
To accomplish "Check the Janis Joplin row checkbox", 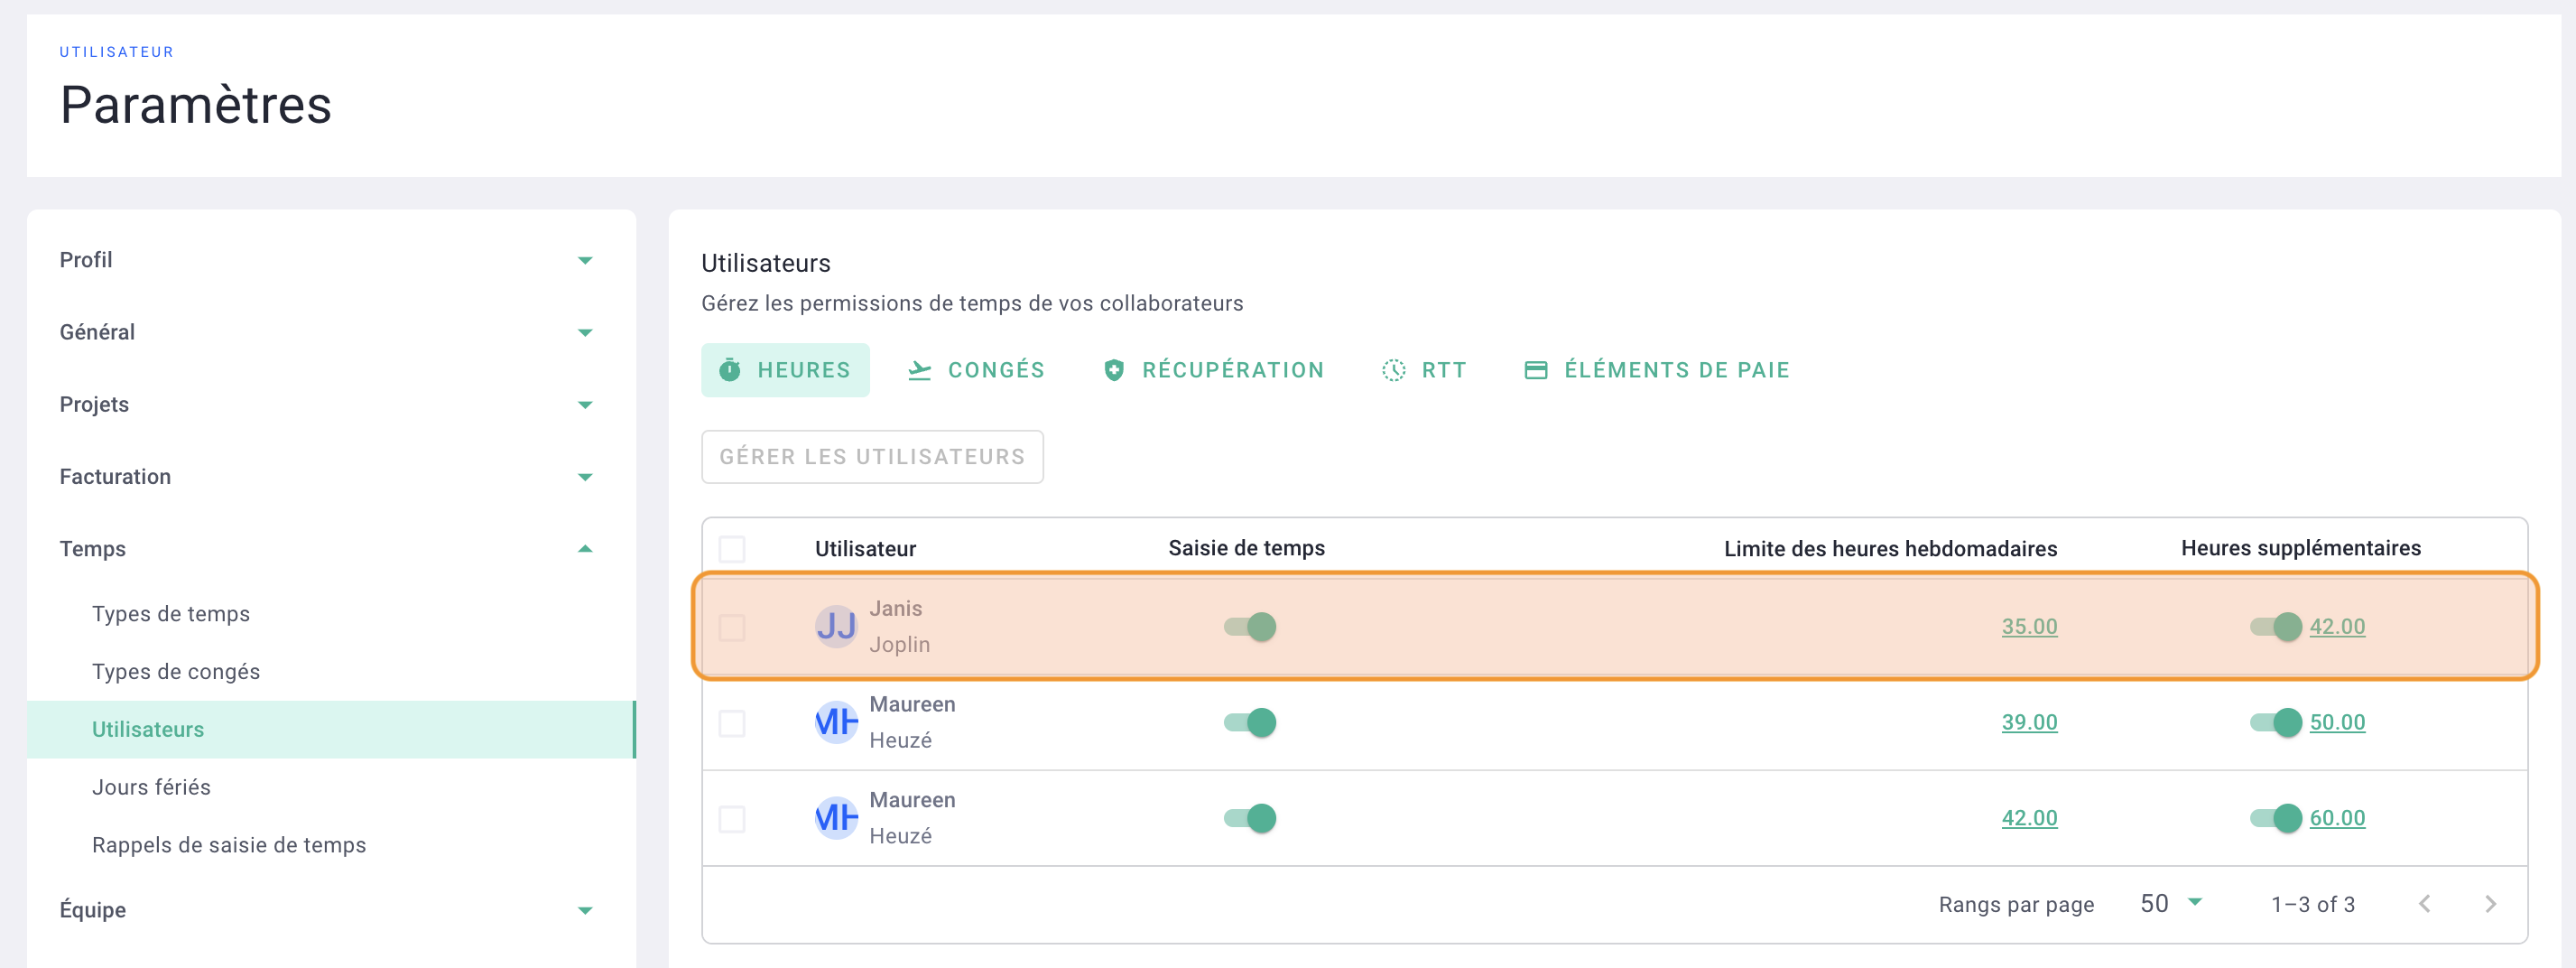I will 732,627.
